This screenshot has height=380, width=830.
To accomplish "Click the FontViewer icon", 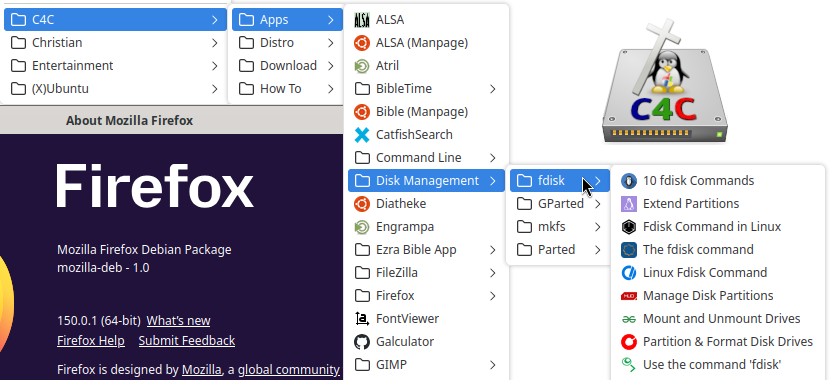I will 362,319.
